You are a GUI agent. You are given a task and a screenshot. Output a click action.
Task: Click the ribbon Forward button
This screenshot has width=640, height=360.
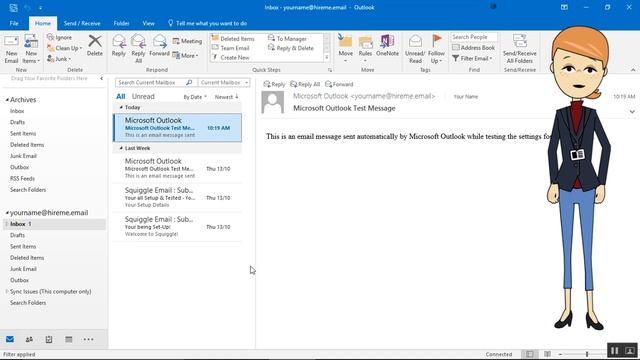click(159, 46)
